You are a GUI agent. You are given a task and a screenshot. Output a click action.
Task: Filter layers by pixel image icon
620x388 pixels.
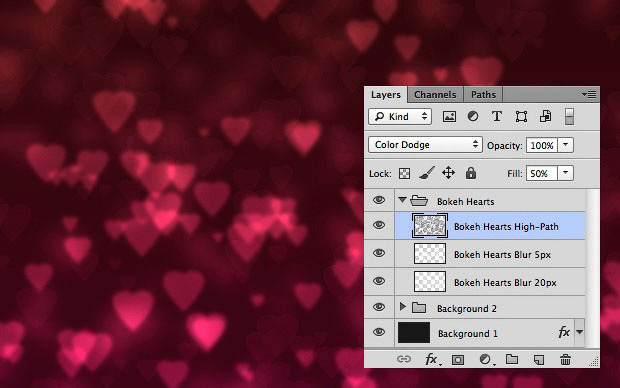tap(449, 117)
